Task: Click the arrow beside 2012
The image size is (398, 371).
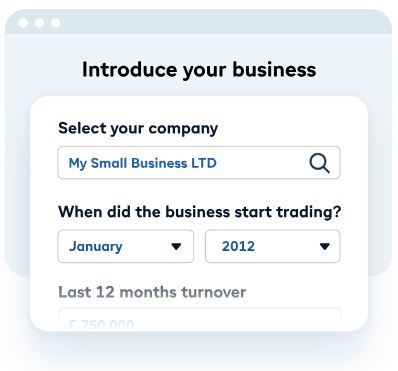Action: pyautogui.click(x=324, y=247)
